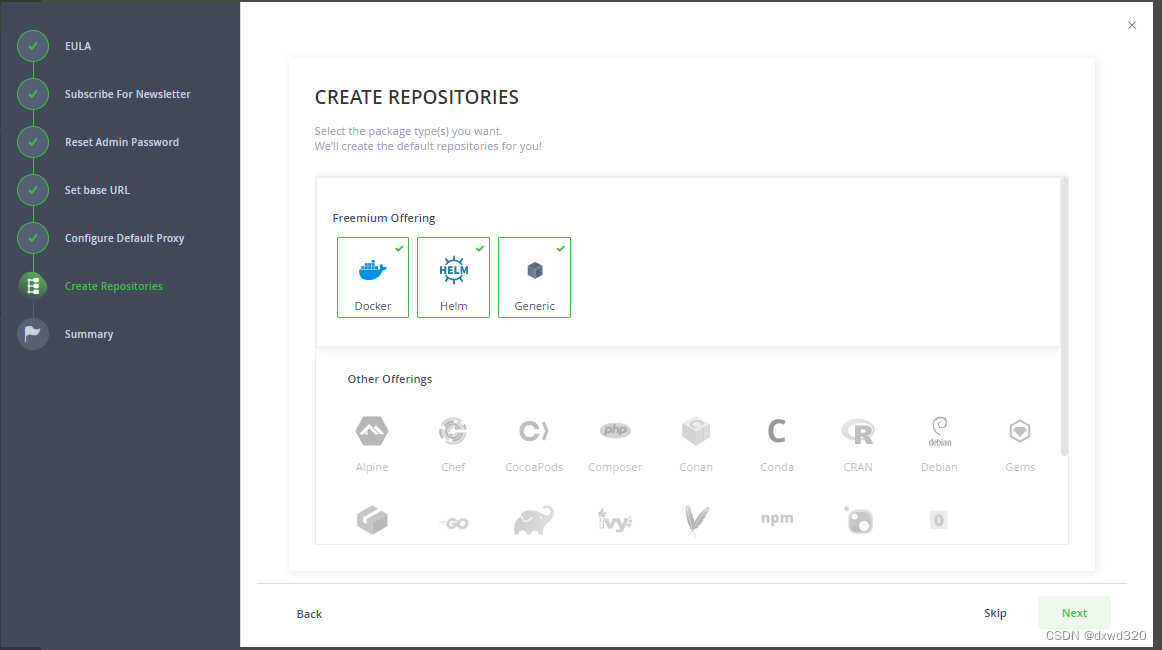
Task: Pick the Ivy package icon
Action: tap(615, 520)
